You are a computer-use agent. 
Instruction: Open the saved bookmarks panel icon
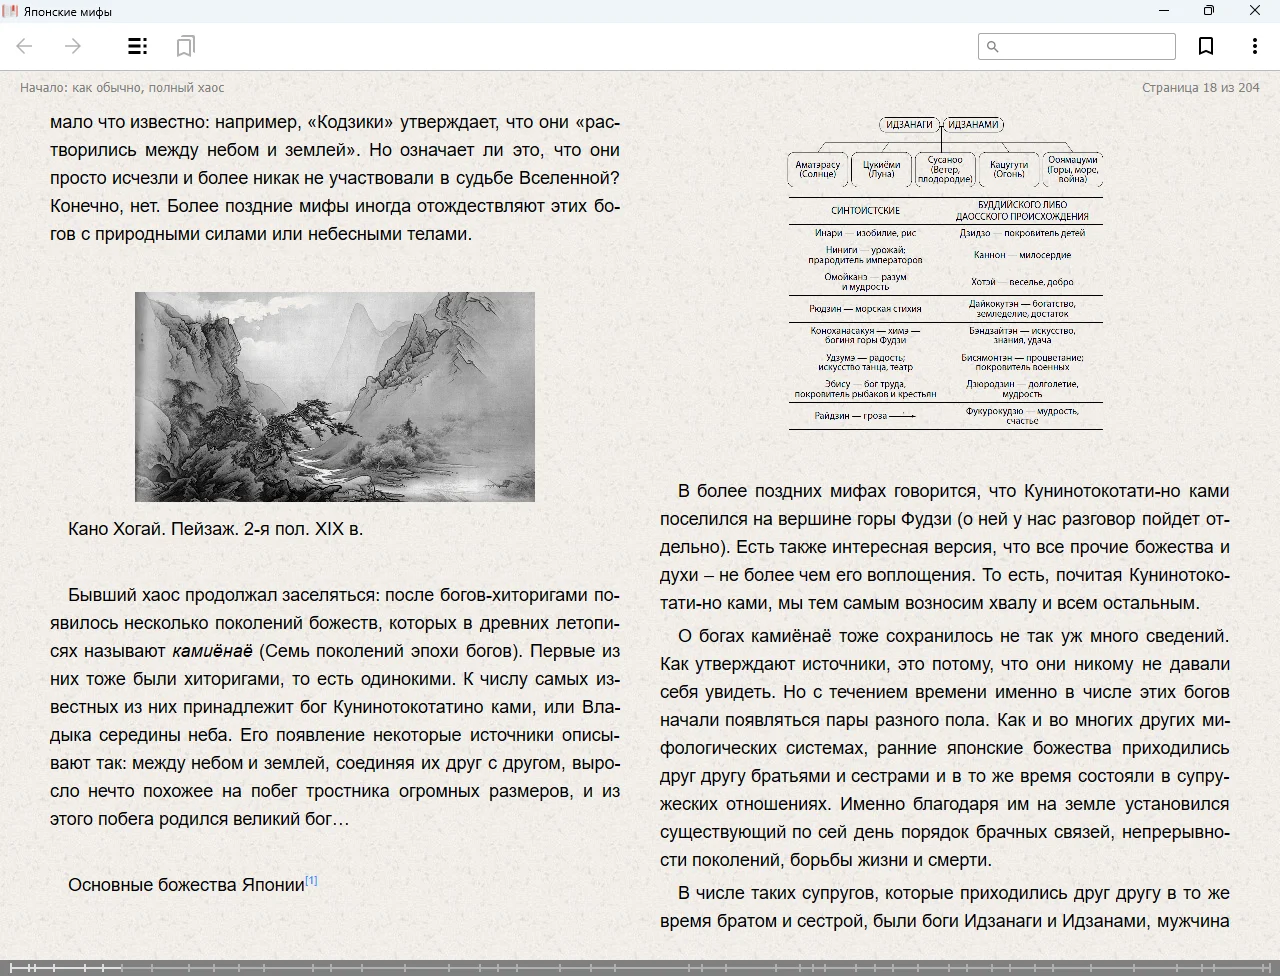pyautogui.click(x=185, y=46)
